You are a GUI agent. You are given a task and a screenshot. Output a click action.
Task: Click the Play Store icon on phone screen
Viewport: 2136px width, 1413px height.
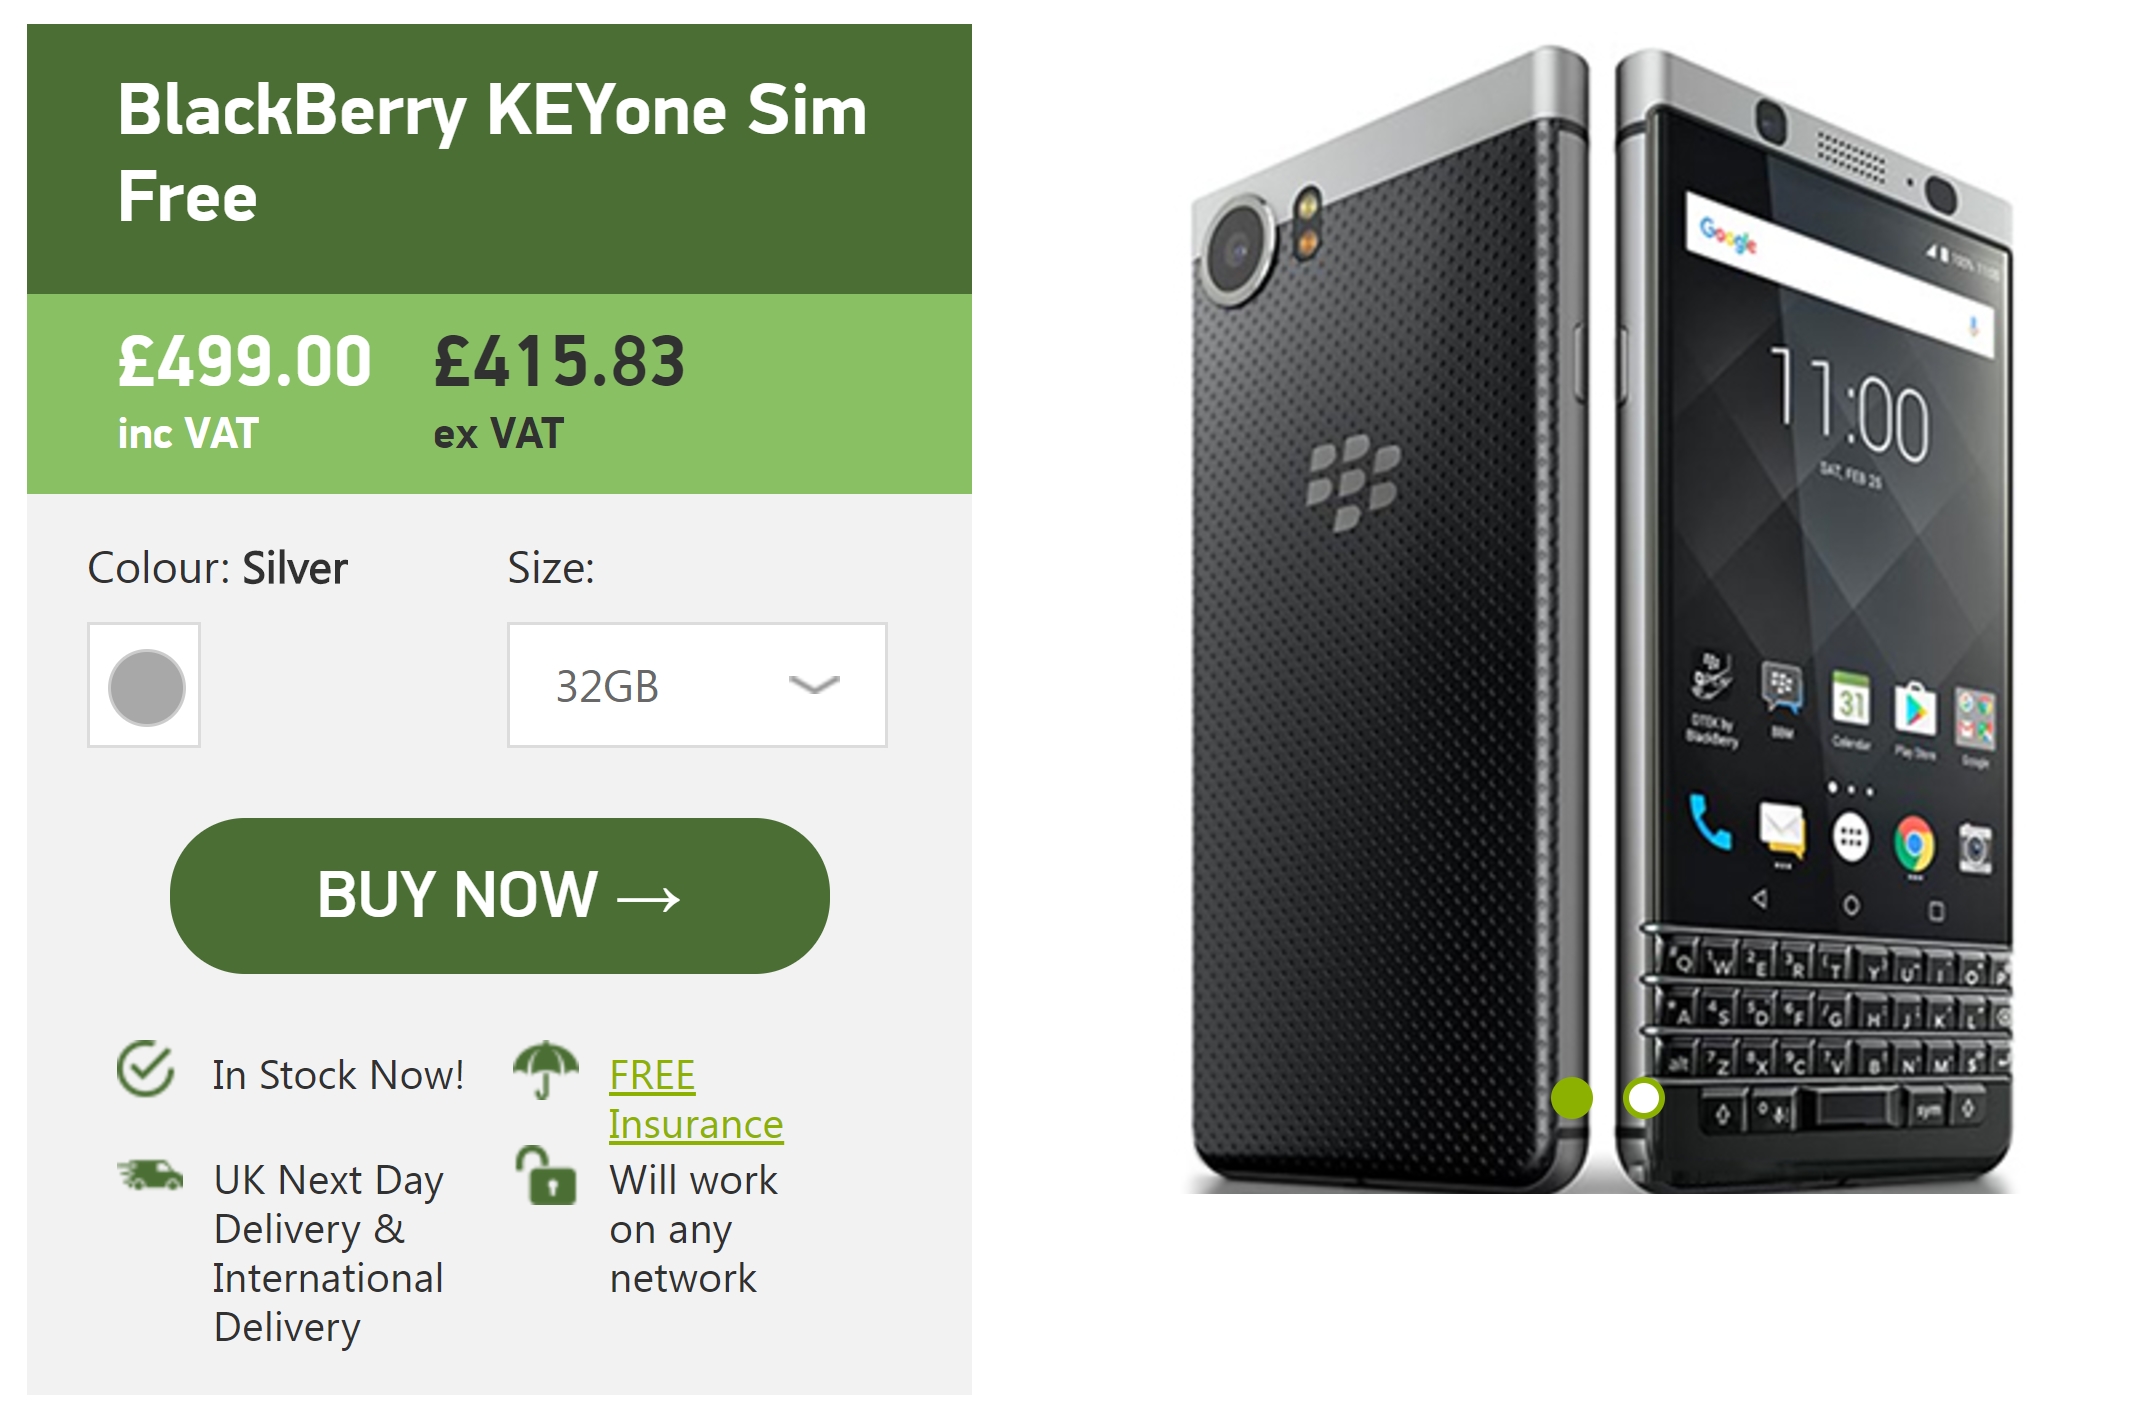tap(1915, 709)
